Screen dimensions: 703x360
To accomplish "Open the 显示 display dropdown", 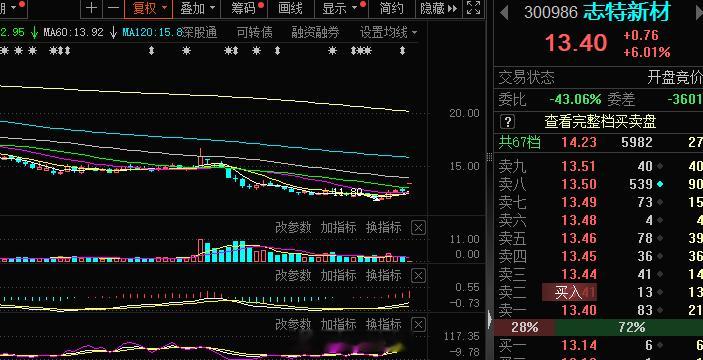I will (x=340, y=8).
